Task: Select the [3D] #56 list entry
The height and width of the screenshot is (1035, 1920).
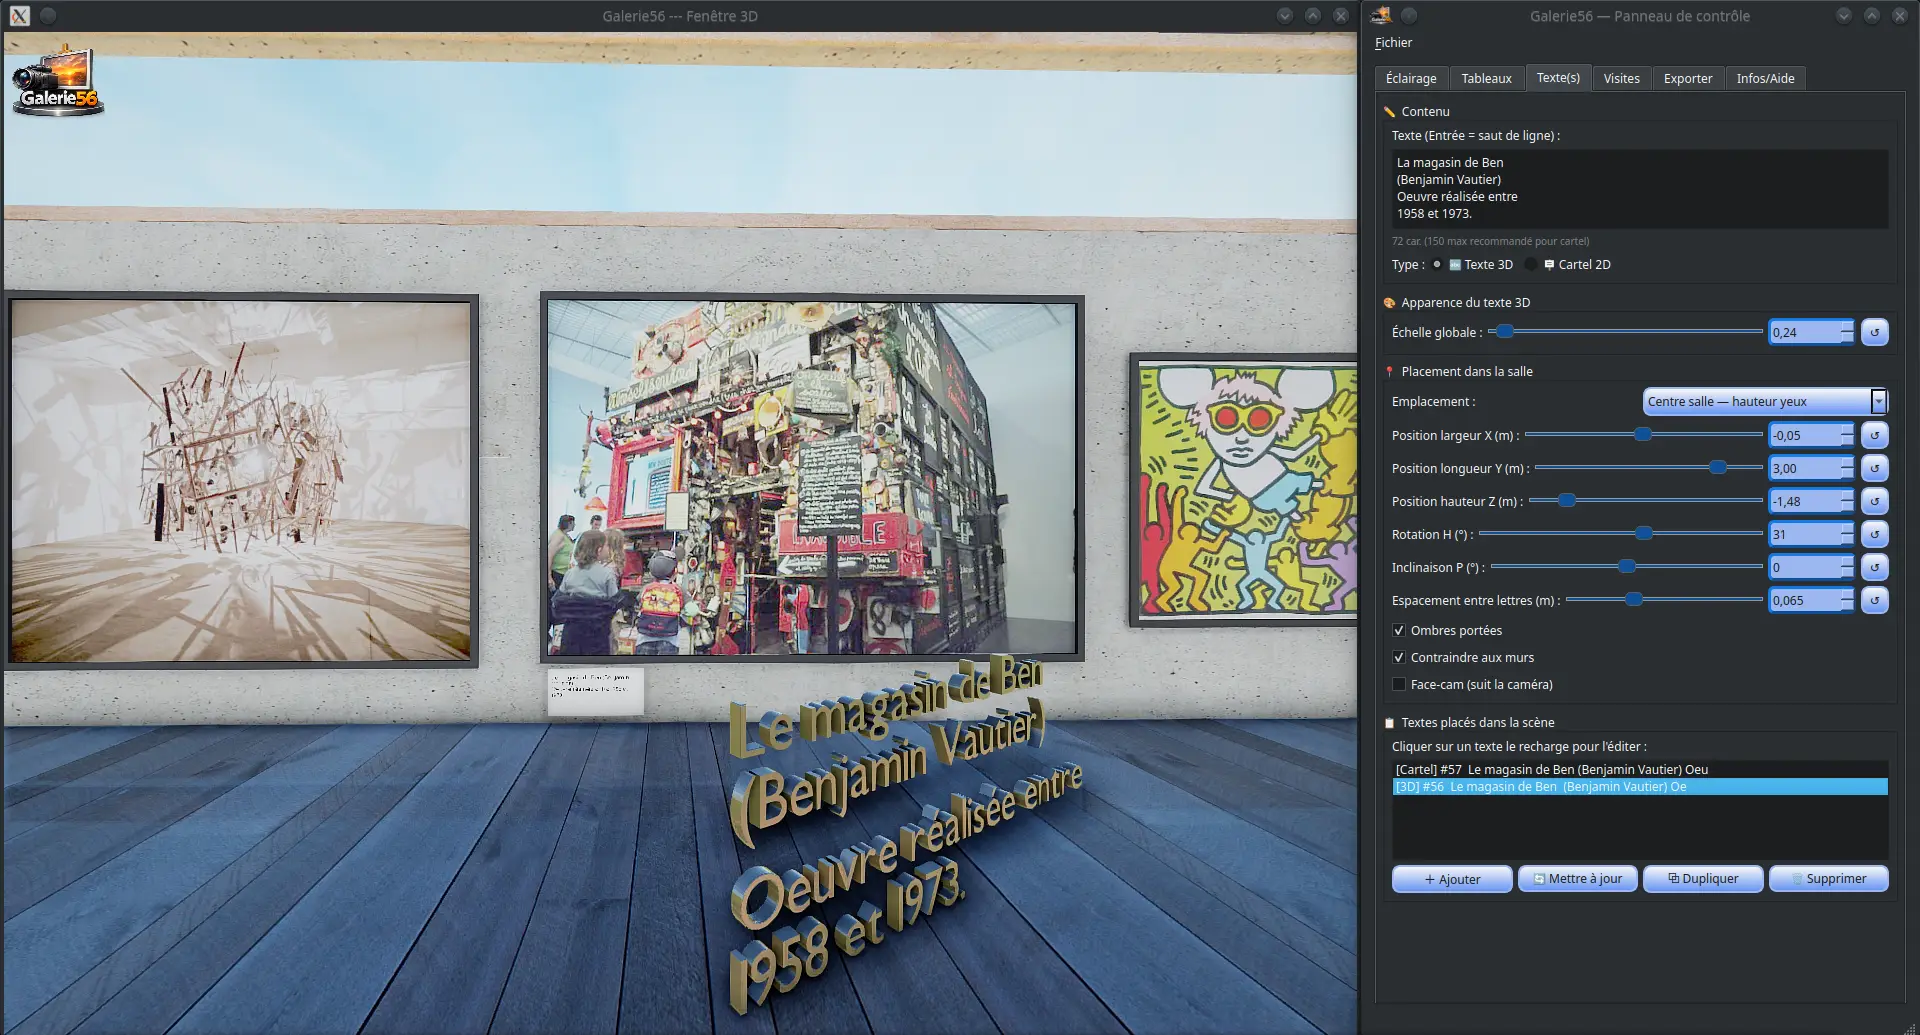Action: click(1640, 787)
